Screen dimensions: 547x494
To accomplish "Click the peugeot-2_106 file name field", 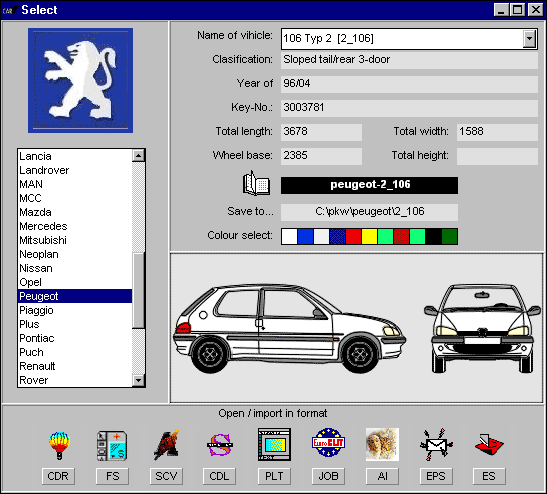I will pyautogui.click(x=369, y=185).
